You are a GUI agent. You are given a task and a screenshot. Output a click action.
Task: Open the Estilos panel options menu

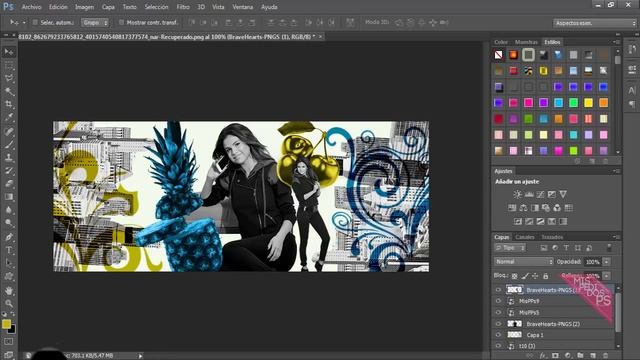(x=616, y=42)
